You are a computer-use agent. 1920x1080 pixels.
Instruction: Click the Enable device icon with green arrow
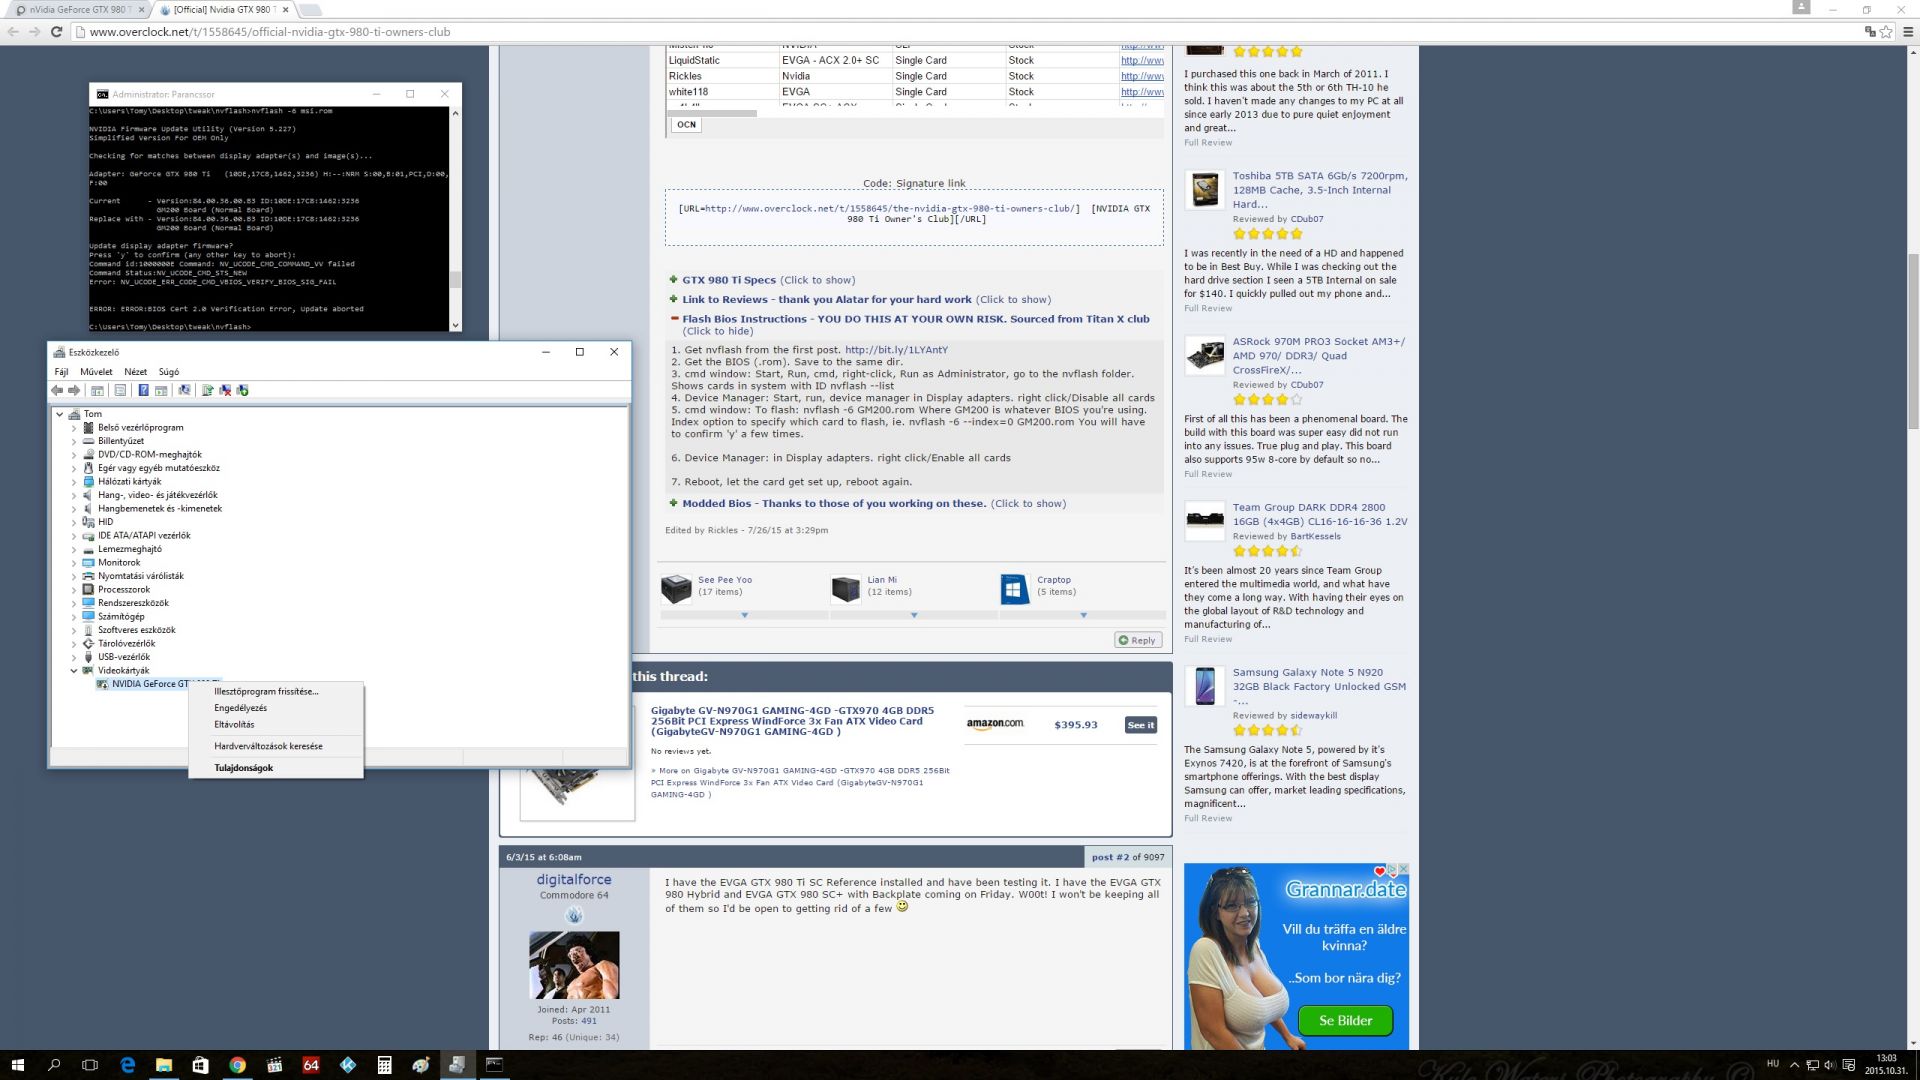pos(242,390)
